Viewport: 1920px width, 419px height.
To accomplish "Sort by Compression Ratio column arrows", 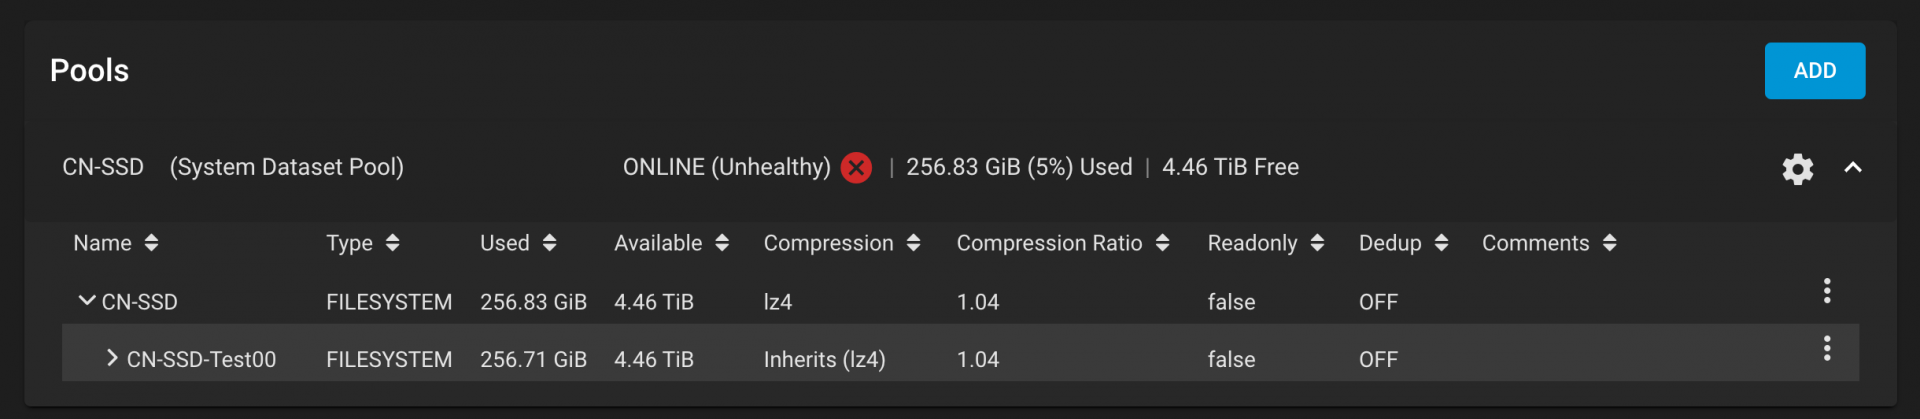I will [x=1162, y=243].
